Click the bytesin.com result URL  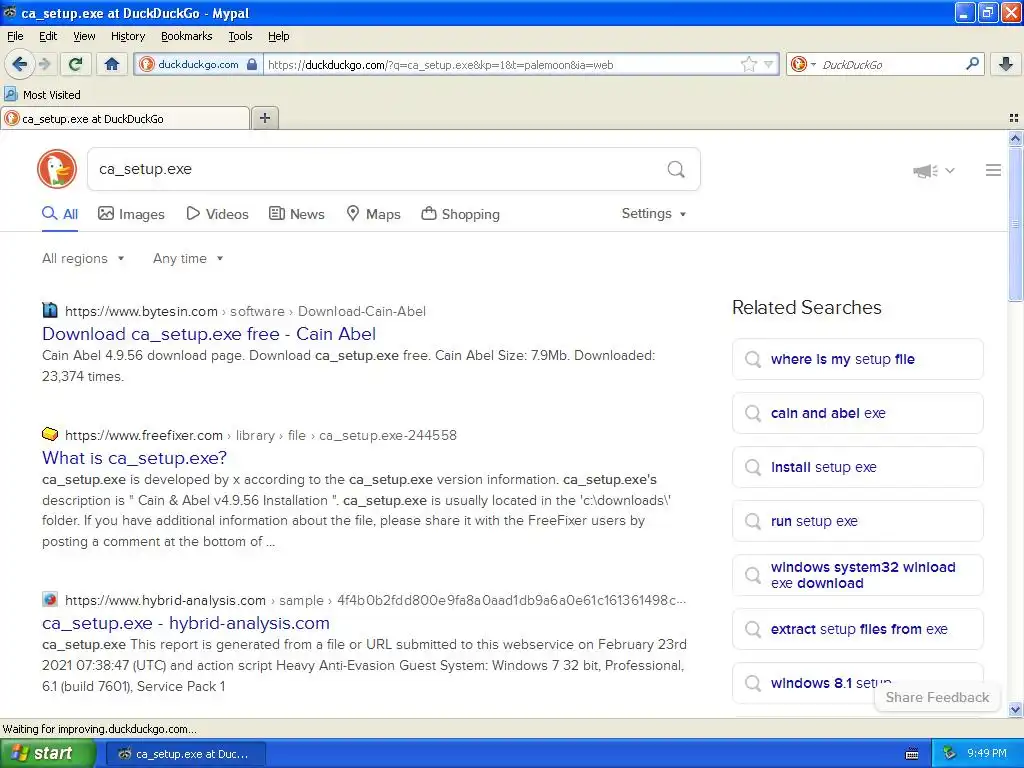coord(245,312)
